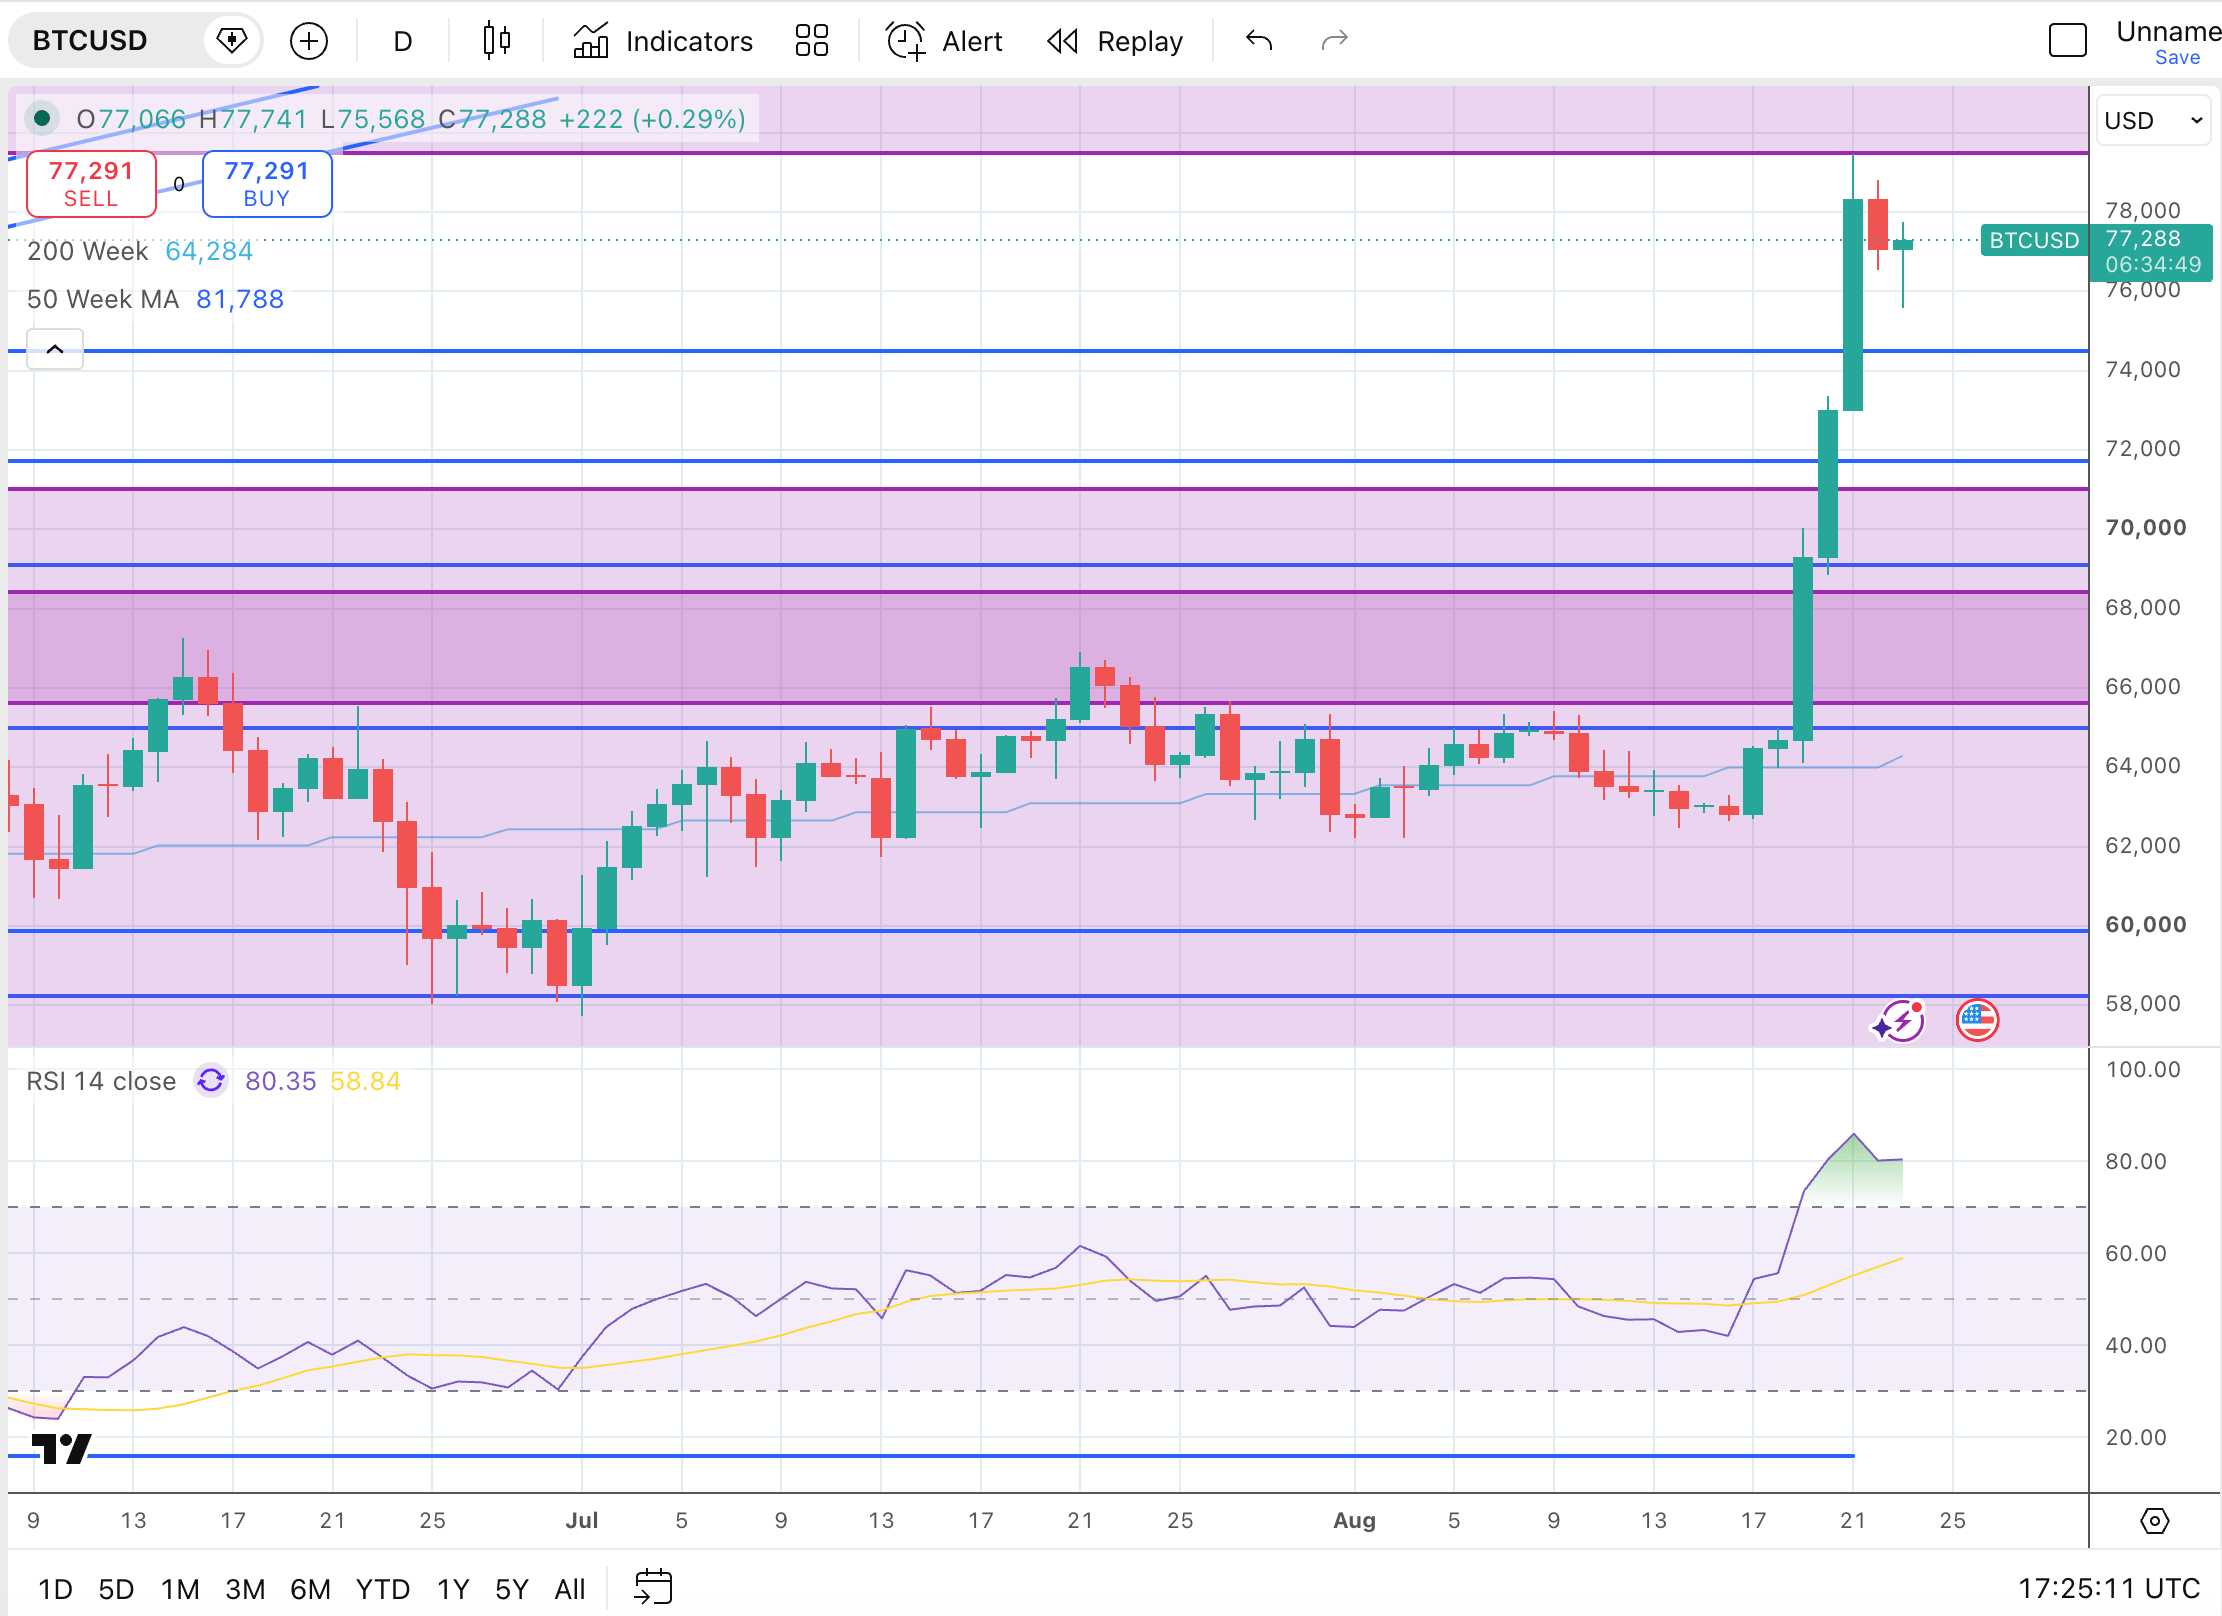Click the BTCUSD symbol search field
Screen dimensions: 2222x1616
click(x=108, y=41)
